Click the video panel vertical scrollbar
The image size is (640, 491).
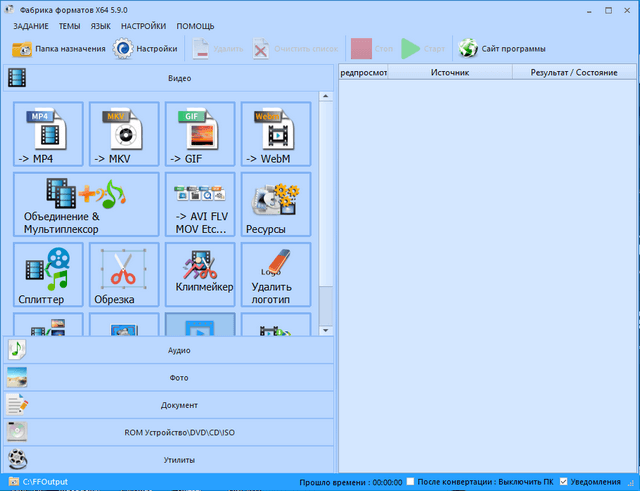click(x=324, y=200)
